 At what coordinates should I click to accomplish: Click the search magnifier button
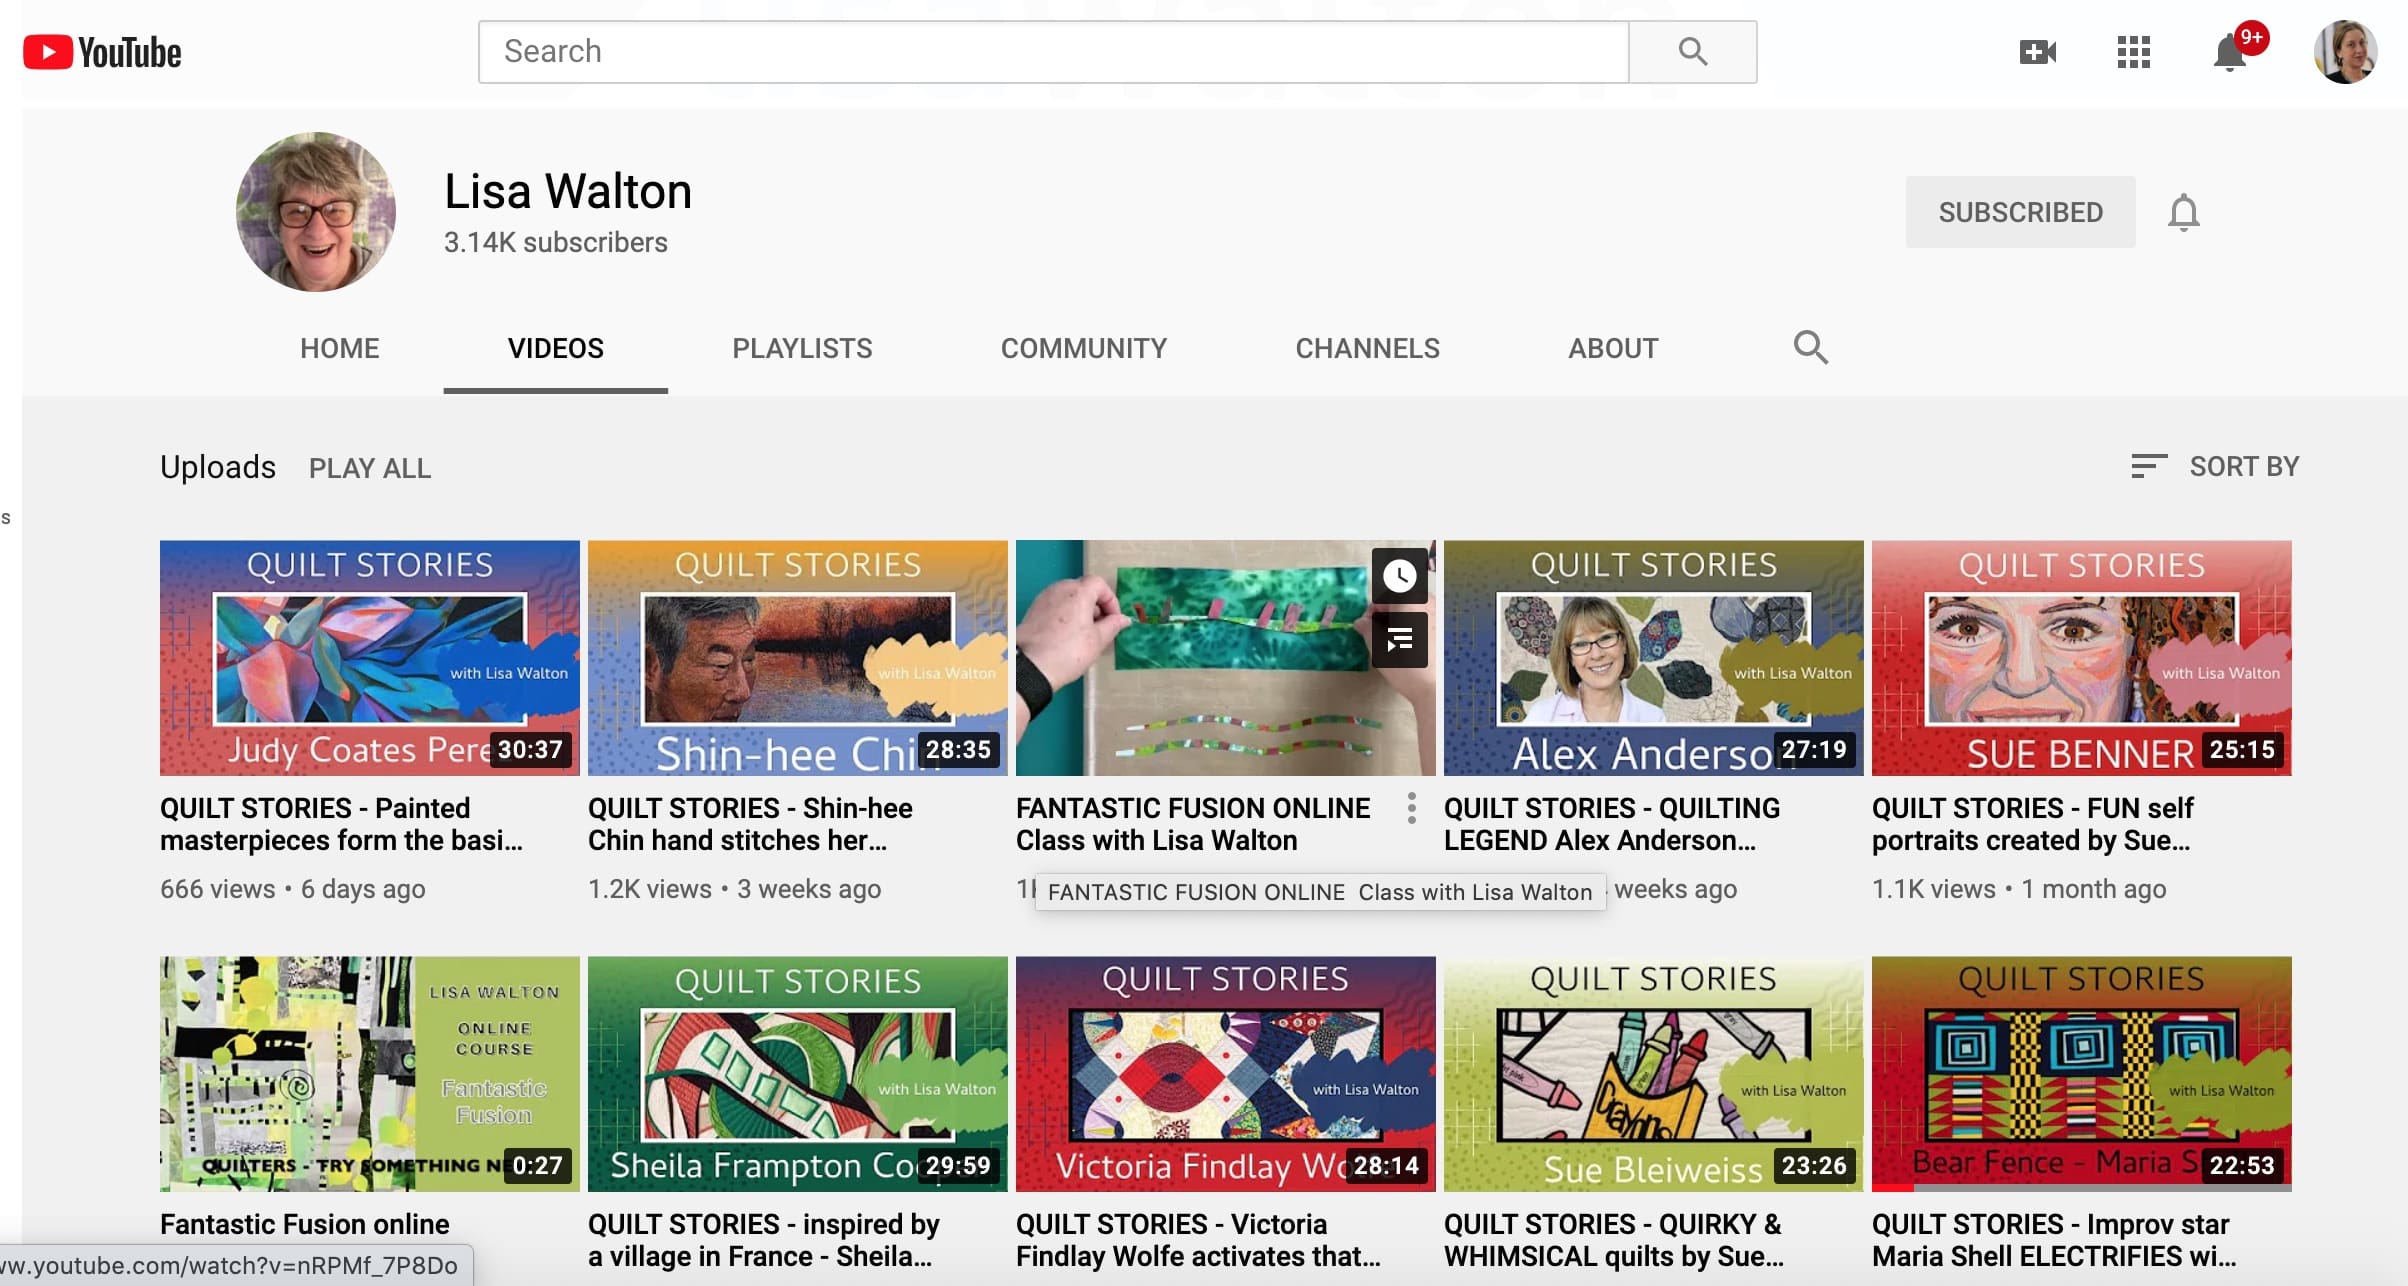tap(1692, 52)
